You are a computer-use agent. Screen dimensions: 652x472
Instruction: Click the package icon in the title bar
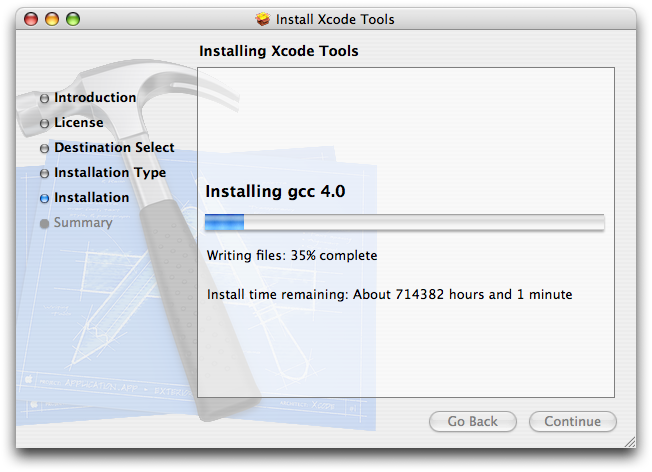click(x=263, y=18)
